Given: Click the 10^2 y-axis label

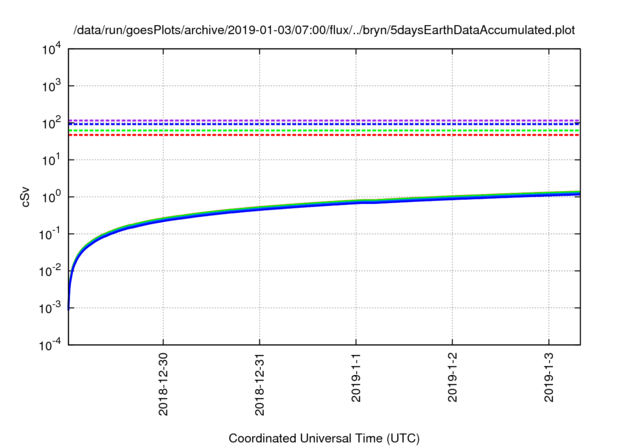Looking at the screenshot, I should tap(52, 123).
